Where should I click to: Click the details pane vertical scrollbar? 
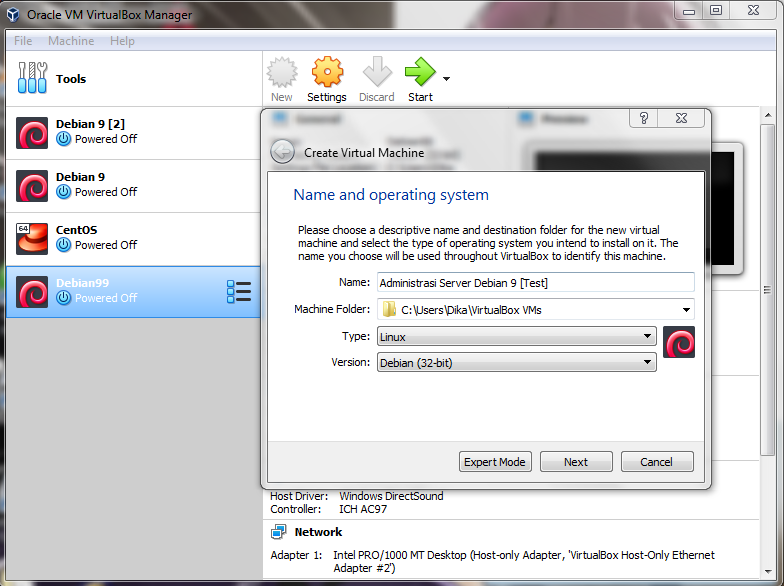pos(767,290)
